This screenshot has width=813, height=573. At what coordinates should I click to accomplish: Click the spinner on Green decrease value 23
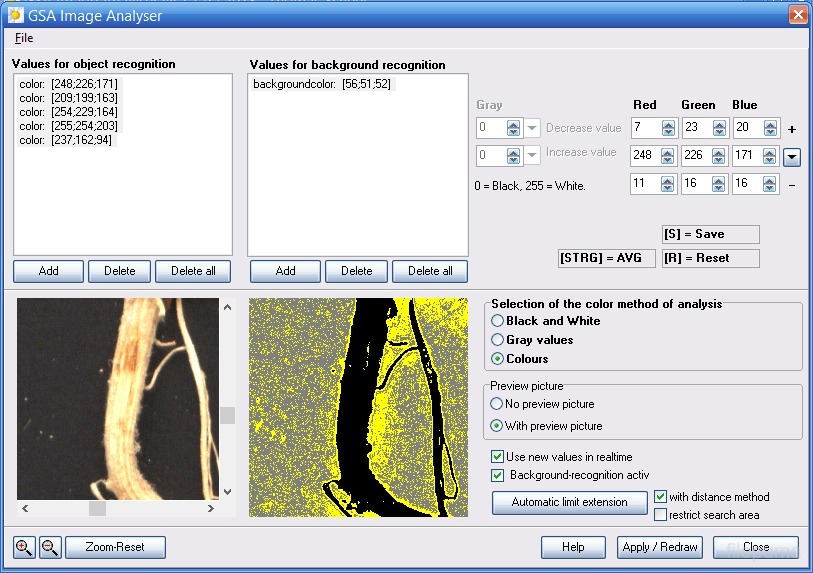(718, 129)
